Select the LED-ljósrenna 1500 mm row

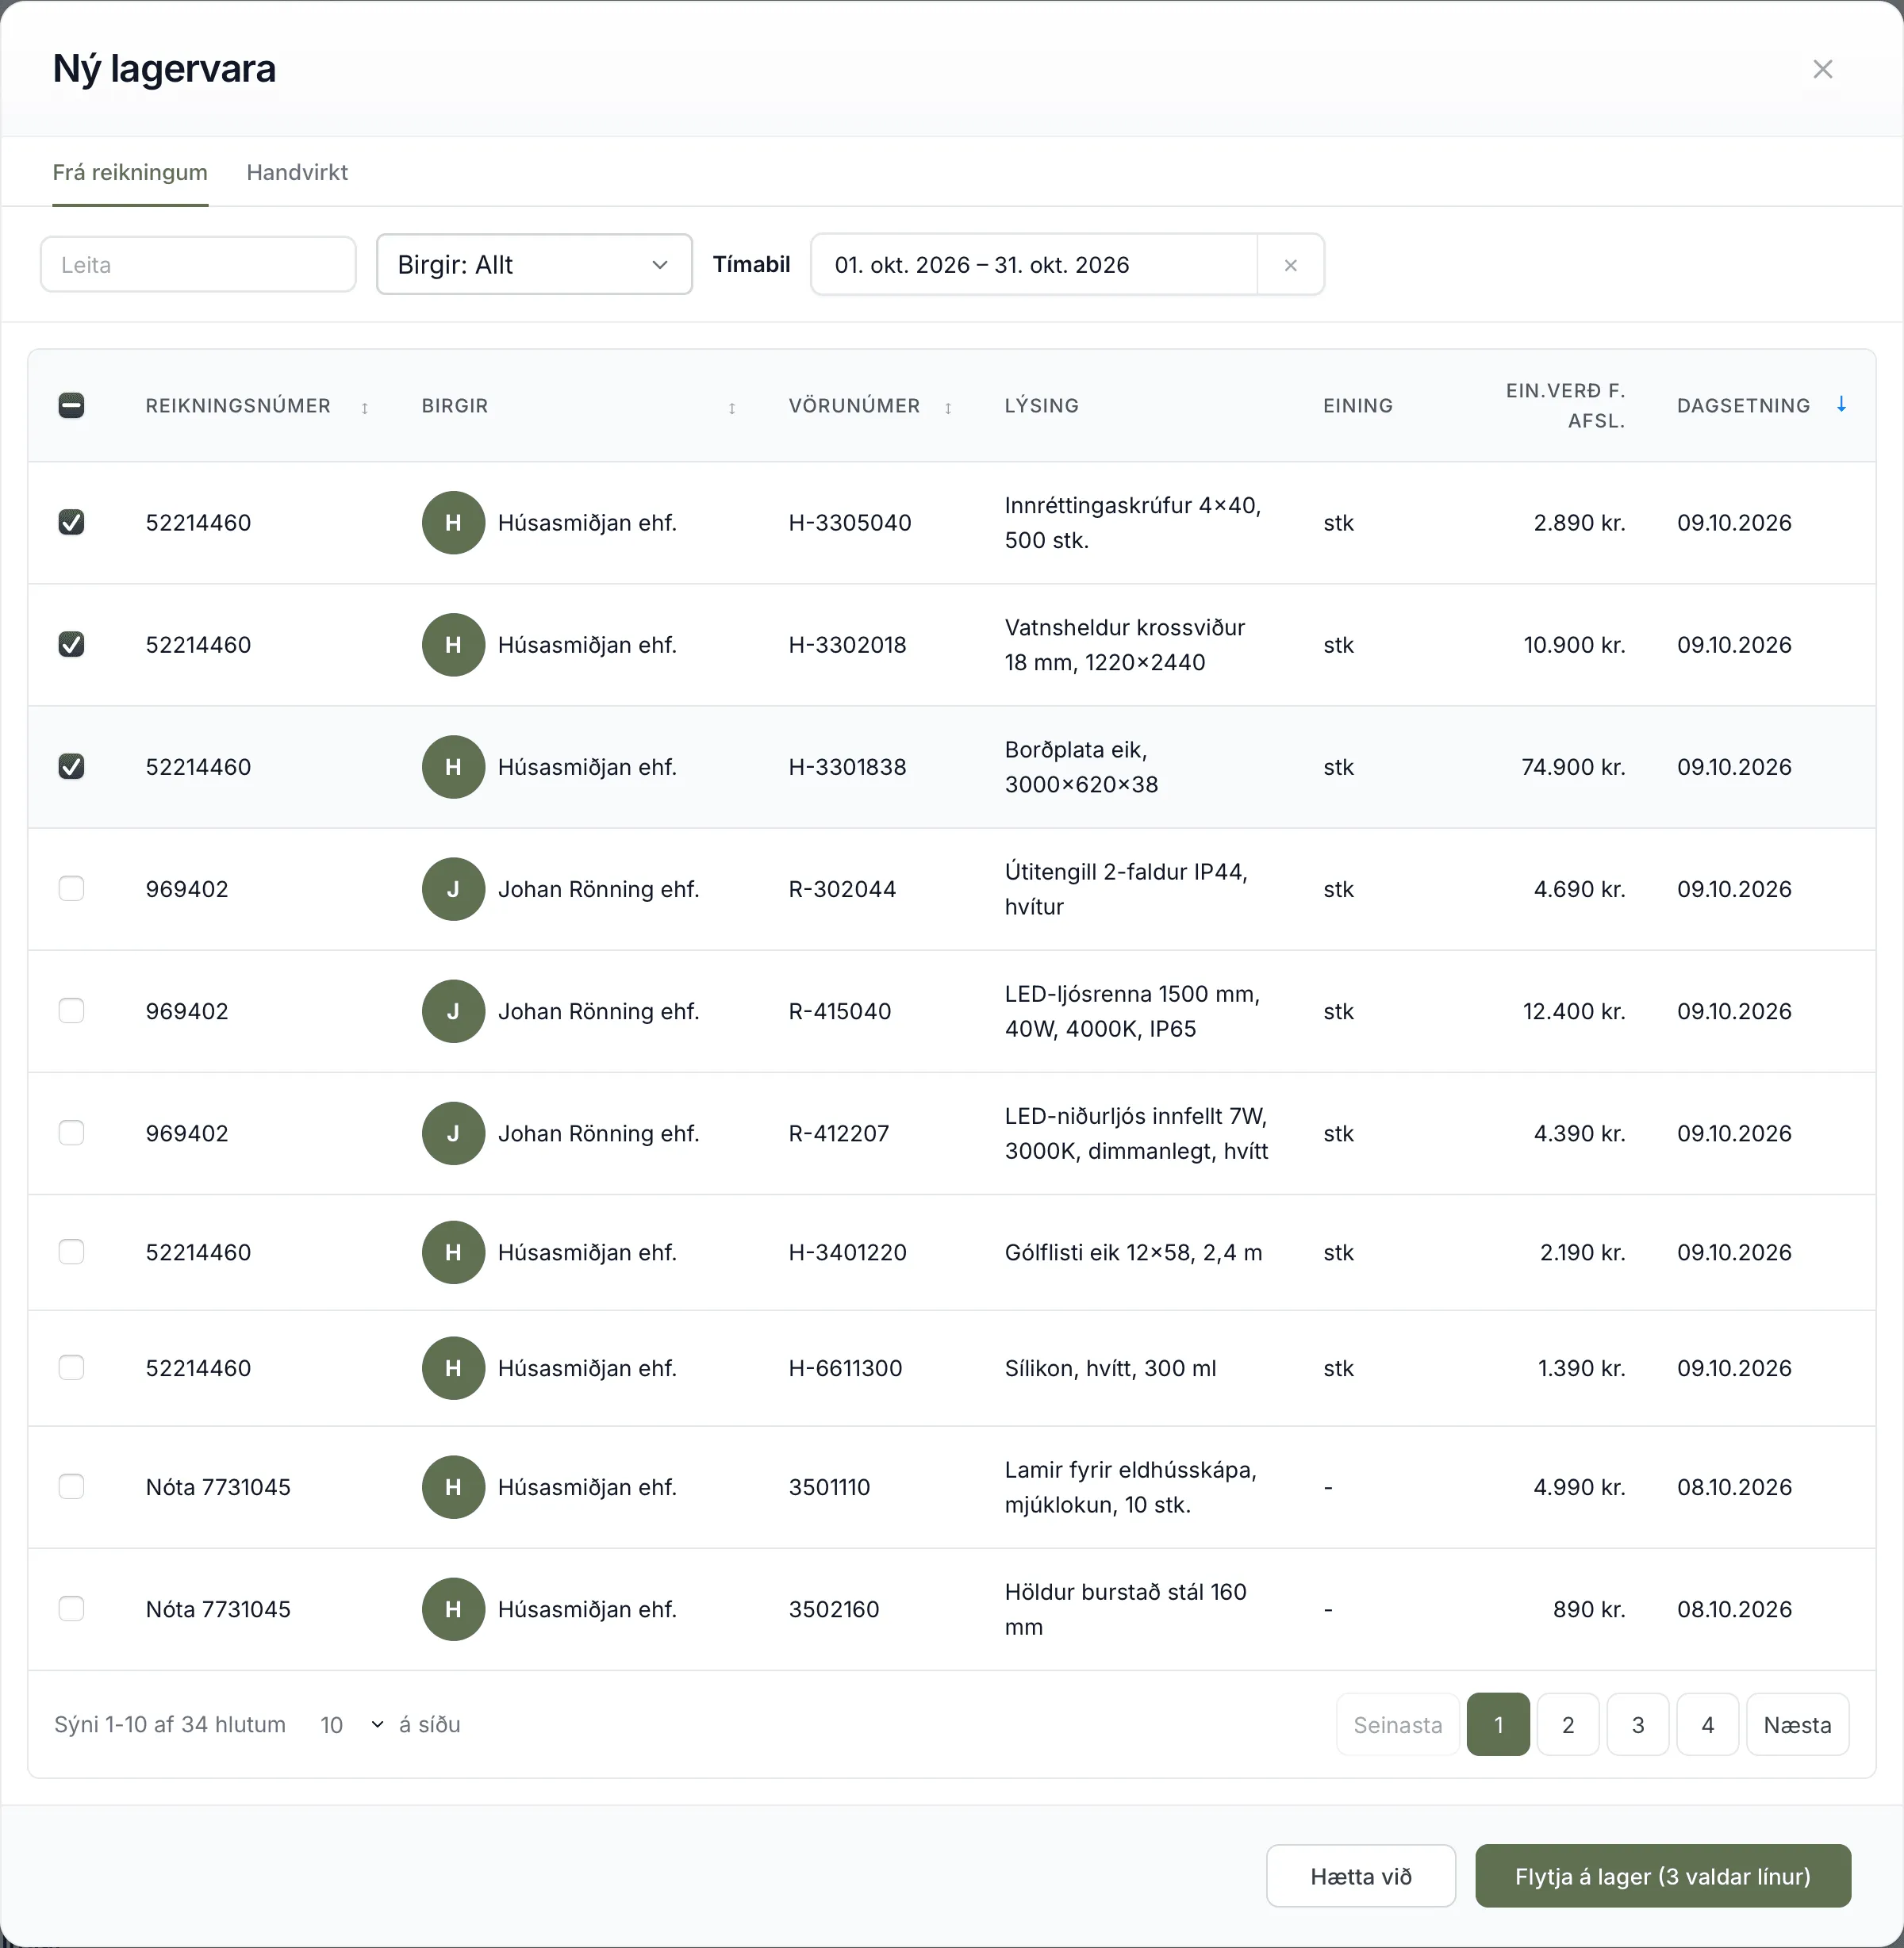point(71,1010)
